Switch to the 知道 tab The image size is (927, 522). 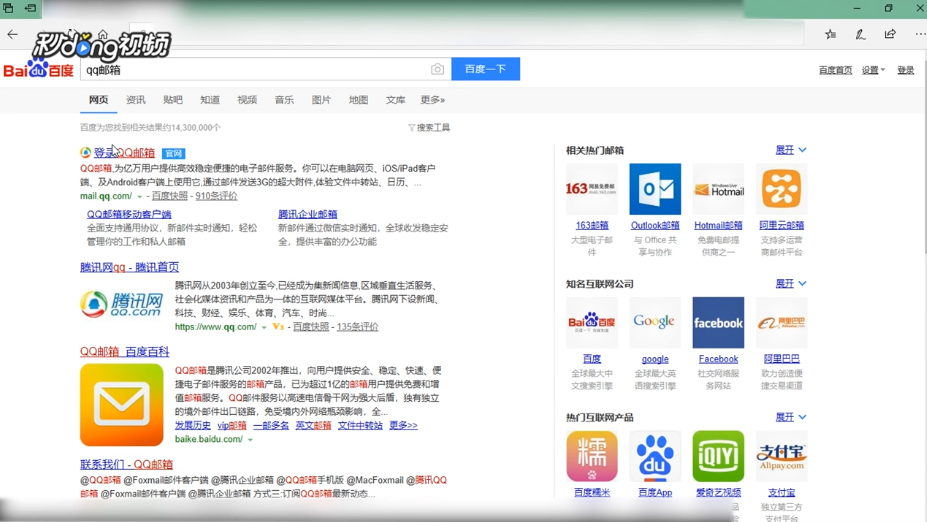(210, 100)
